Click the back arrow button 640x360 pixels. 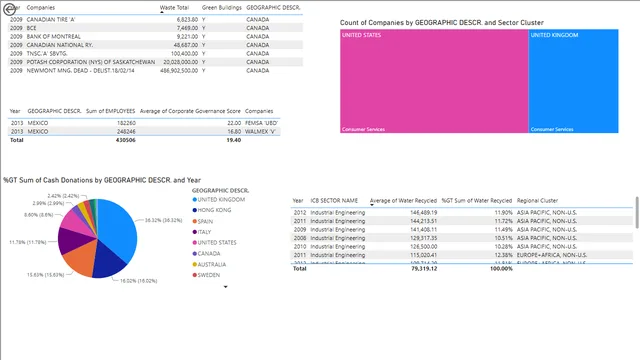[9, 9]
